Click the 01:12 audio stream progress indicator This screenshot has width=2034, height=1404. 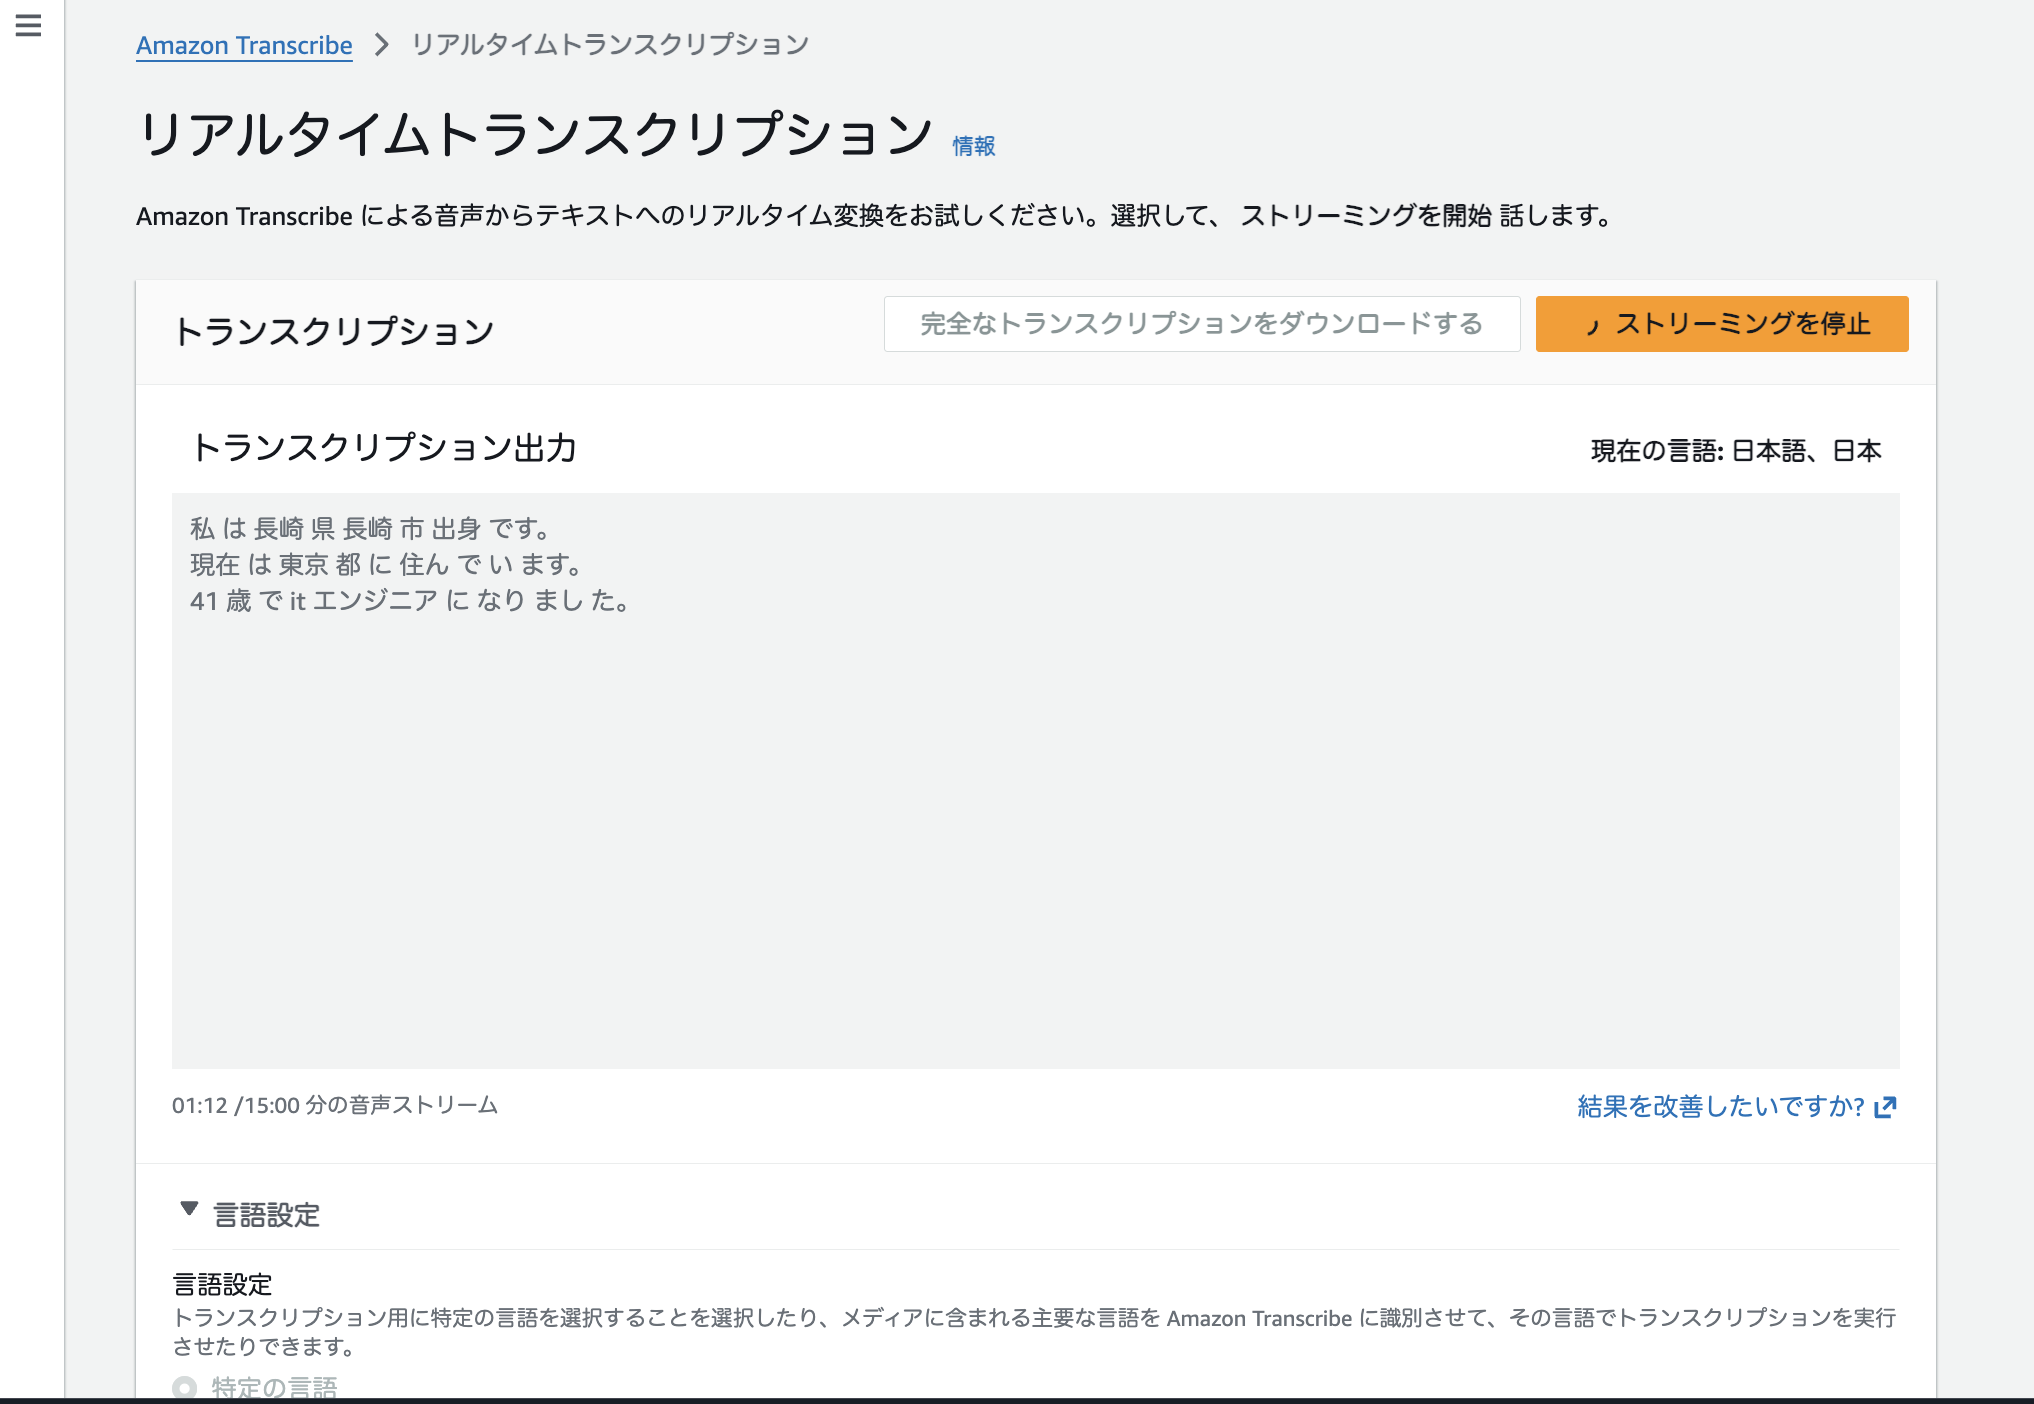pos(335,1106)
